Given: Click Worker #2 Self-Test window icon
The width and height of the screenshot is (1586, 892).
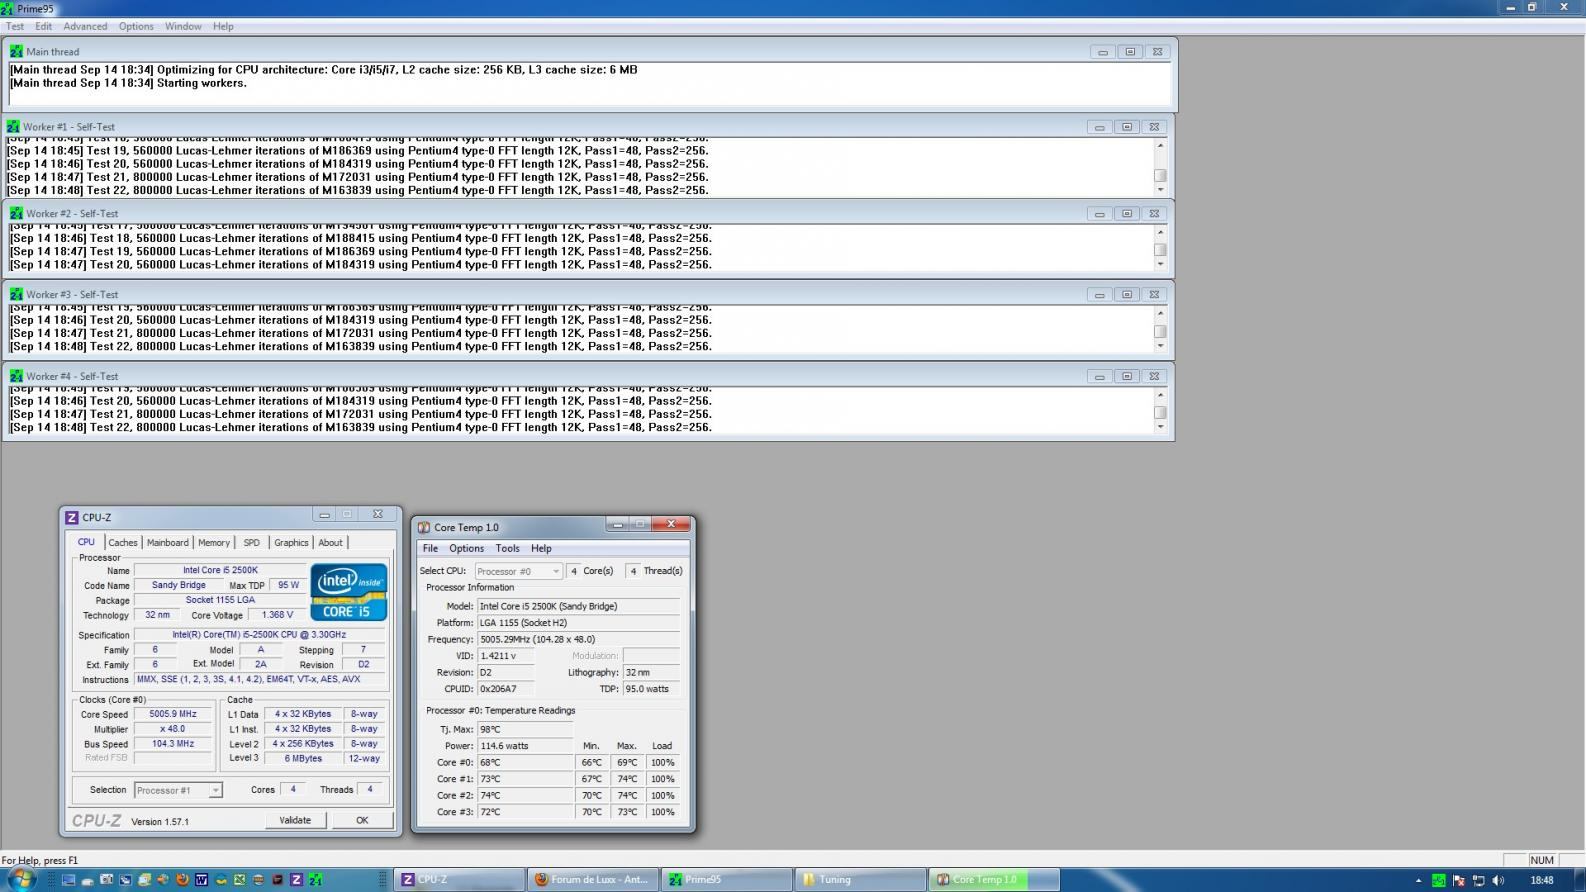Looking at the screenshot, I should [x=16, y=213].
